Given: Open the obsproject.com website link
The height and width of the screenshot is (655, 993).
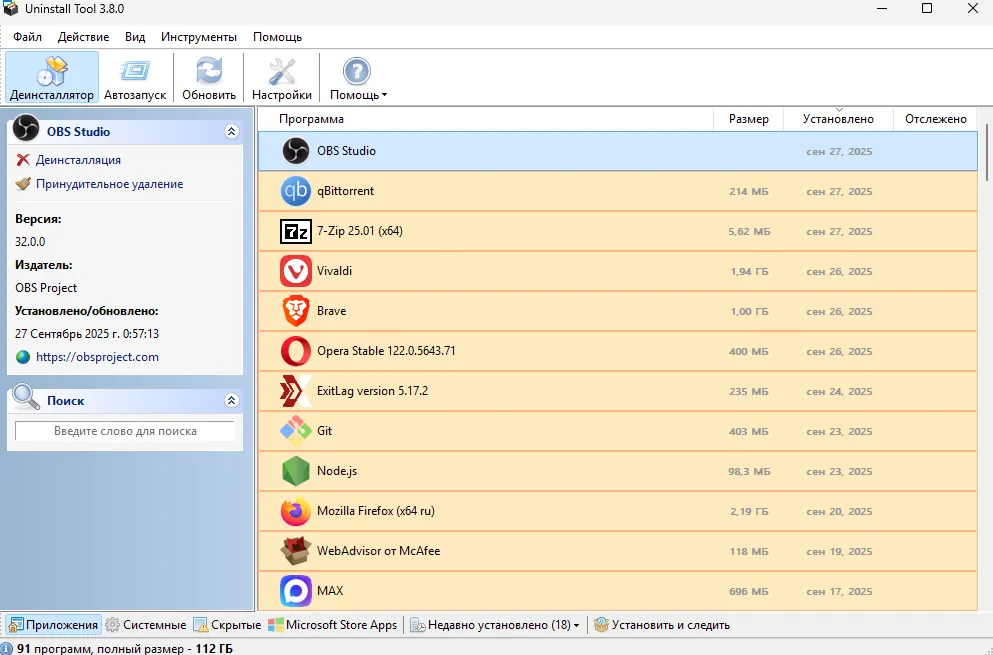Looking at the screenshot, I should (x=97, y=357).
